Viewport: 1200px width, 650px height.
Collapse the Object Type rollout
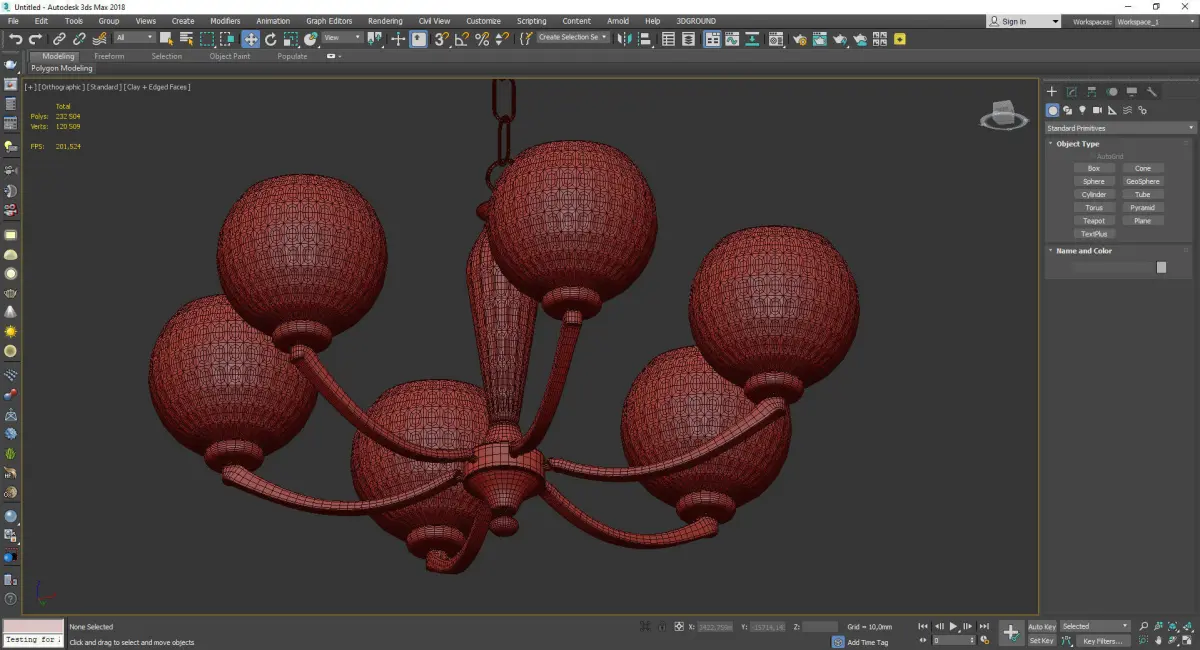pos(1077,144)
